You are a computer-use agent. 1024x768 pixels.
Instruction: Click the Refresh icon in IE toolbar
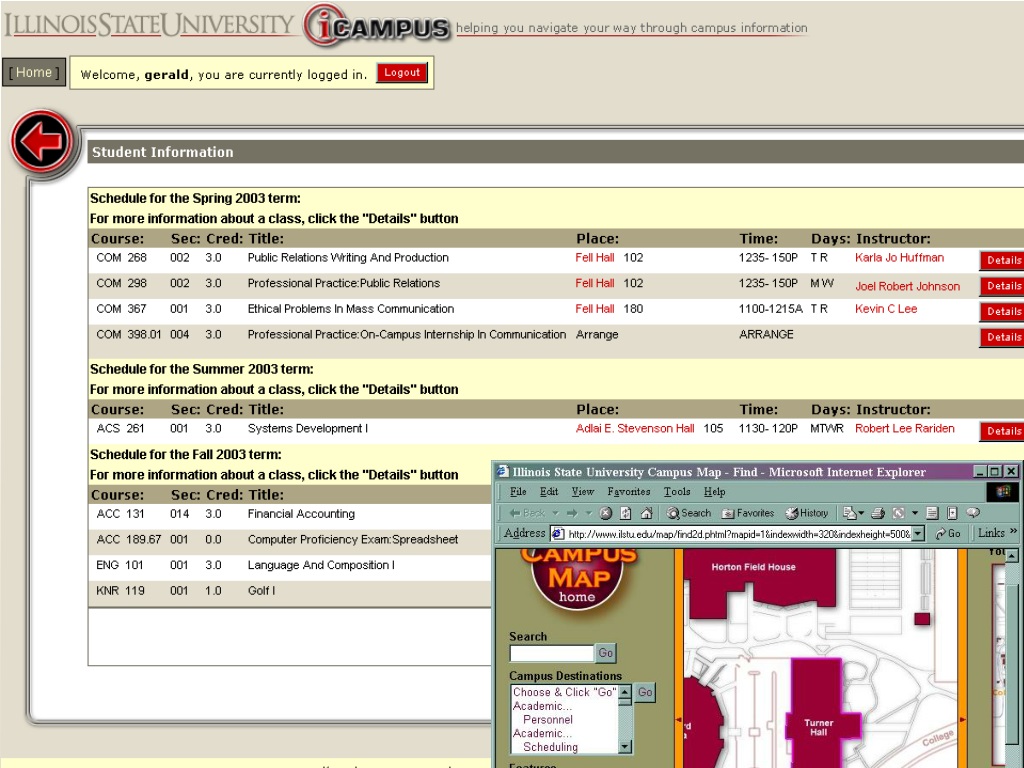pyautogui.click(x=626, y=513)
